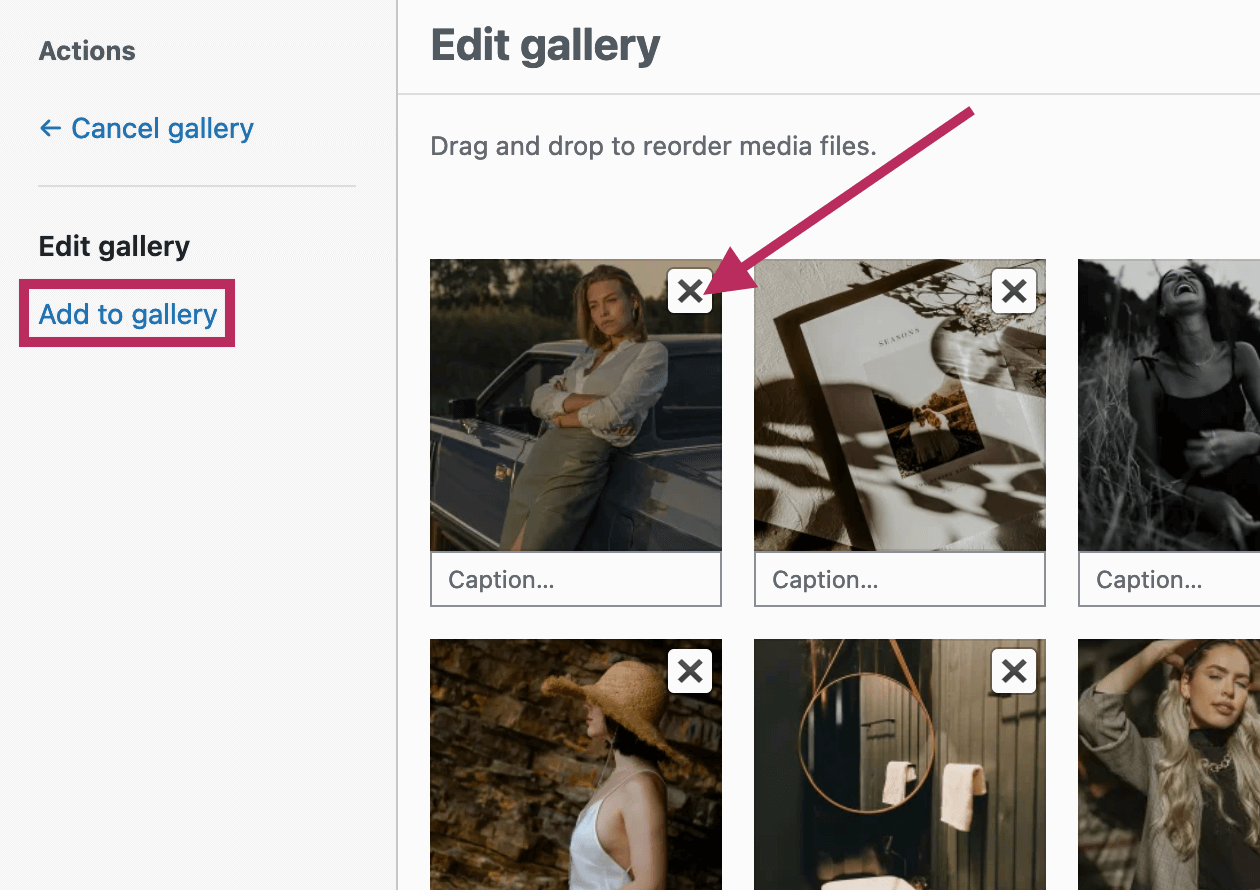The width and height of the screenshot is (1260, 890).
Task: Click the large Edit gallery page title
Action: [x=545, y=47]
